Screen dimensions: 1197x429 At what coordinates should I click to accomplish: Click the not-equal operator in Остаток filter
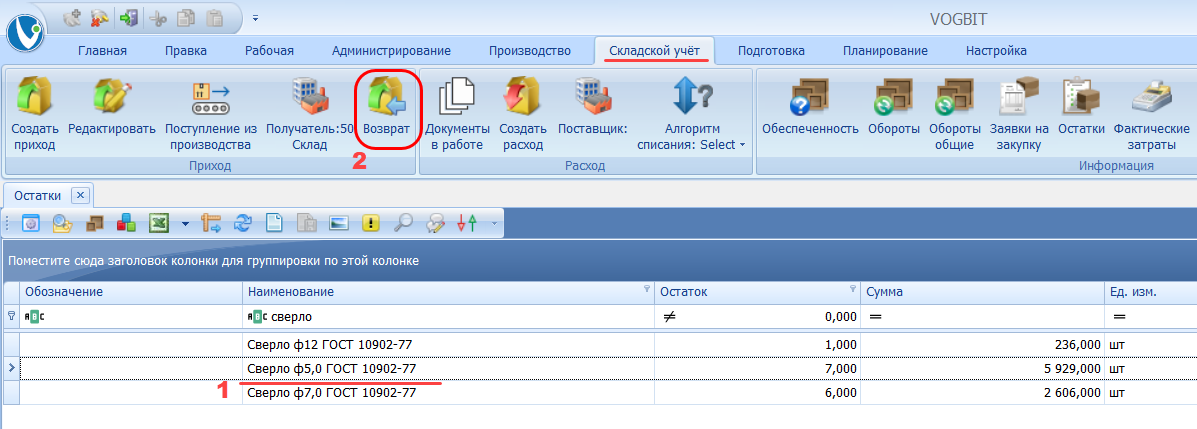(669, 317)
